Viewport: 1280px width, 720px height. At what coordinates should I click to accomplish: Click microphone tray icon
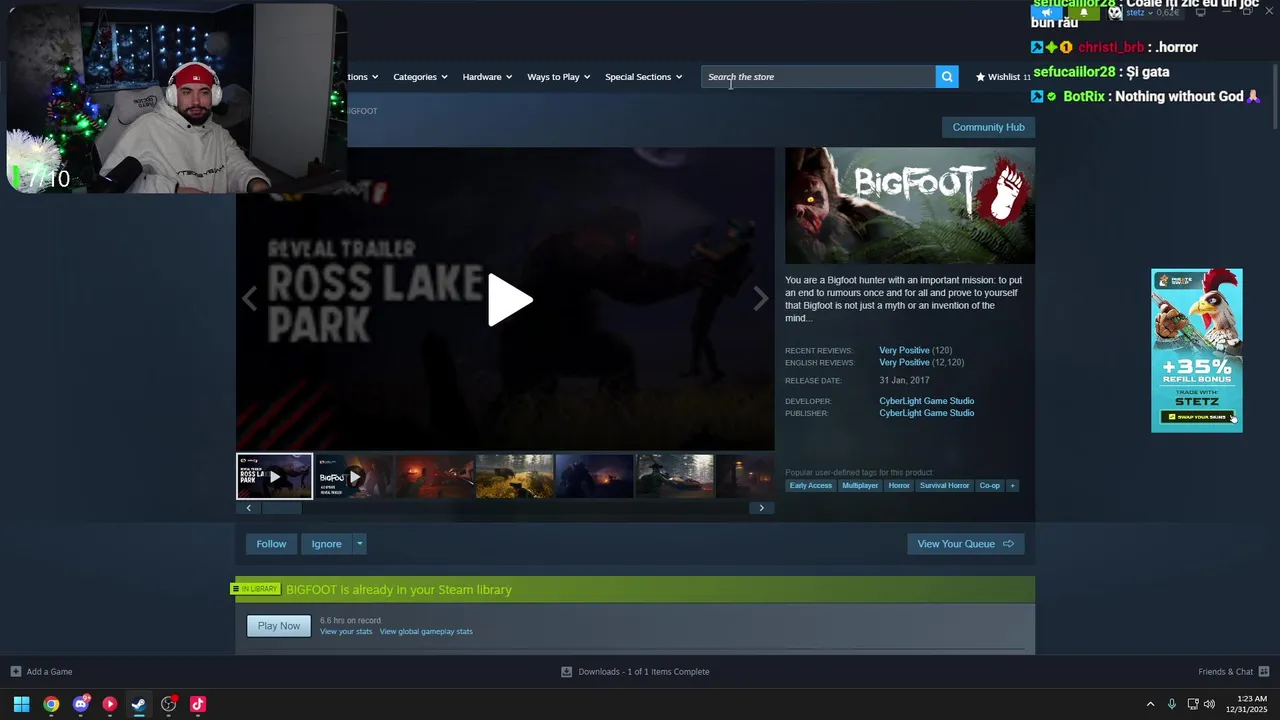(x=1172, y=704)
